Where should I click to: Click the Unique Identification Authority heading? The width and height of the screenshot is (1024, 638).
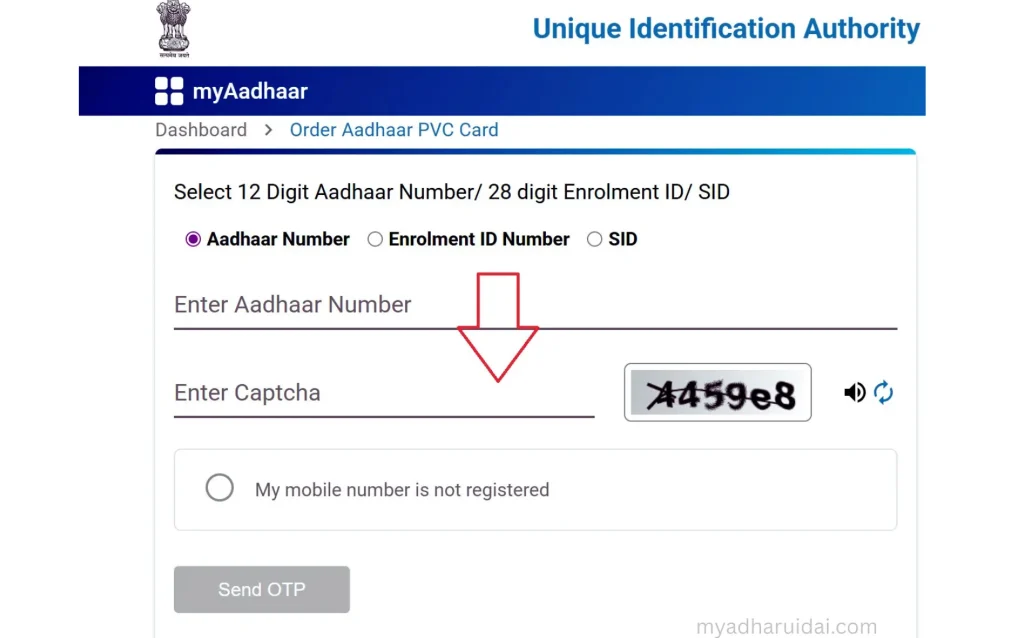727,29
